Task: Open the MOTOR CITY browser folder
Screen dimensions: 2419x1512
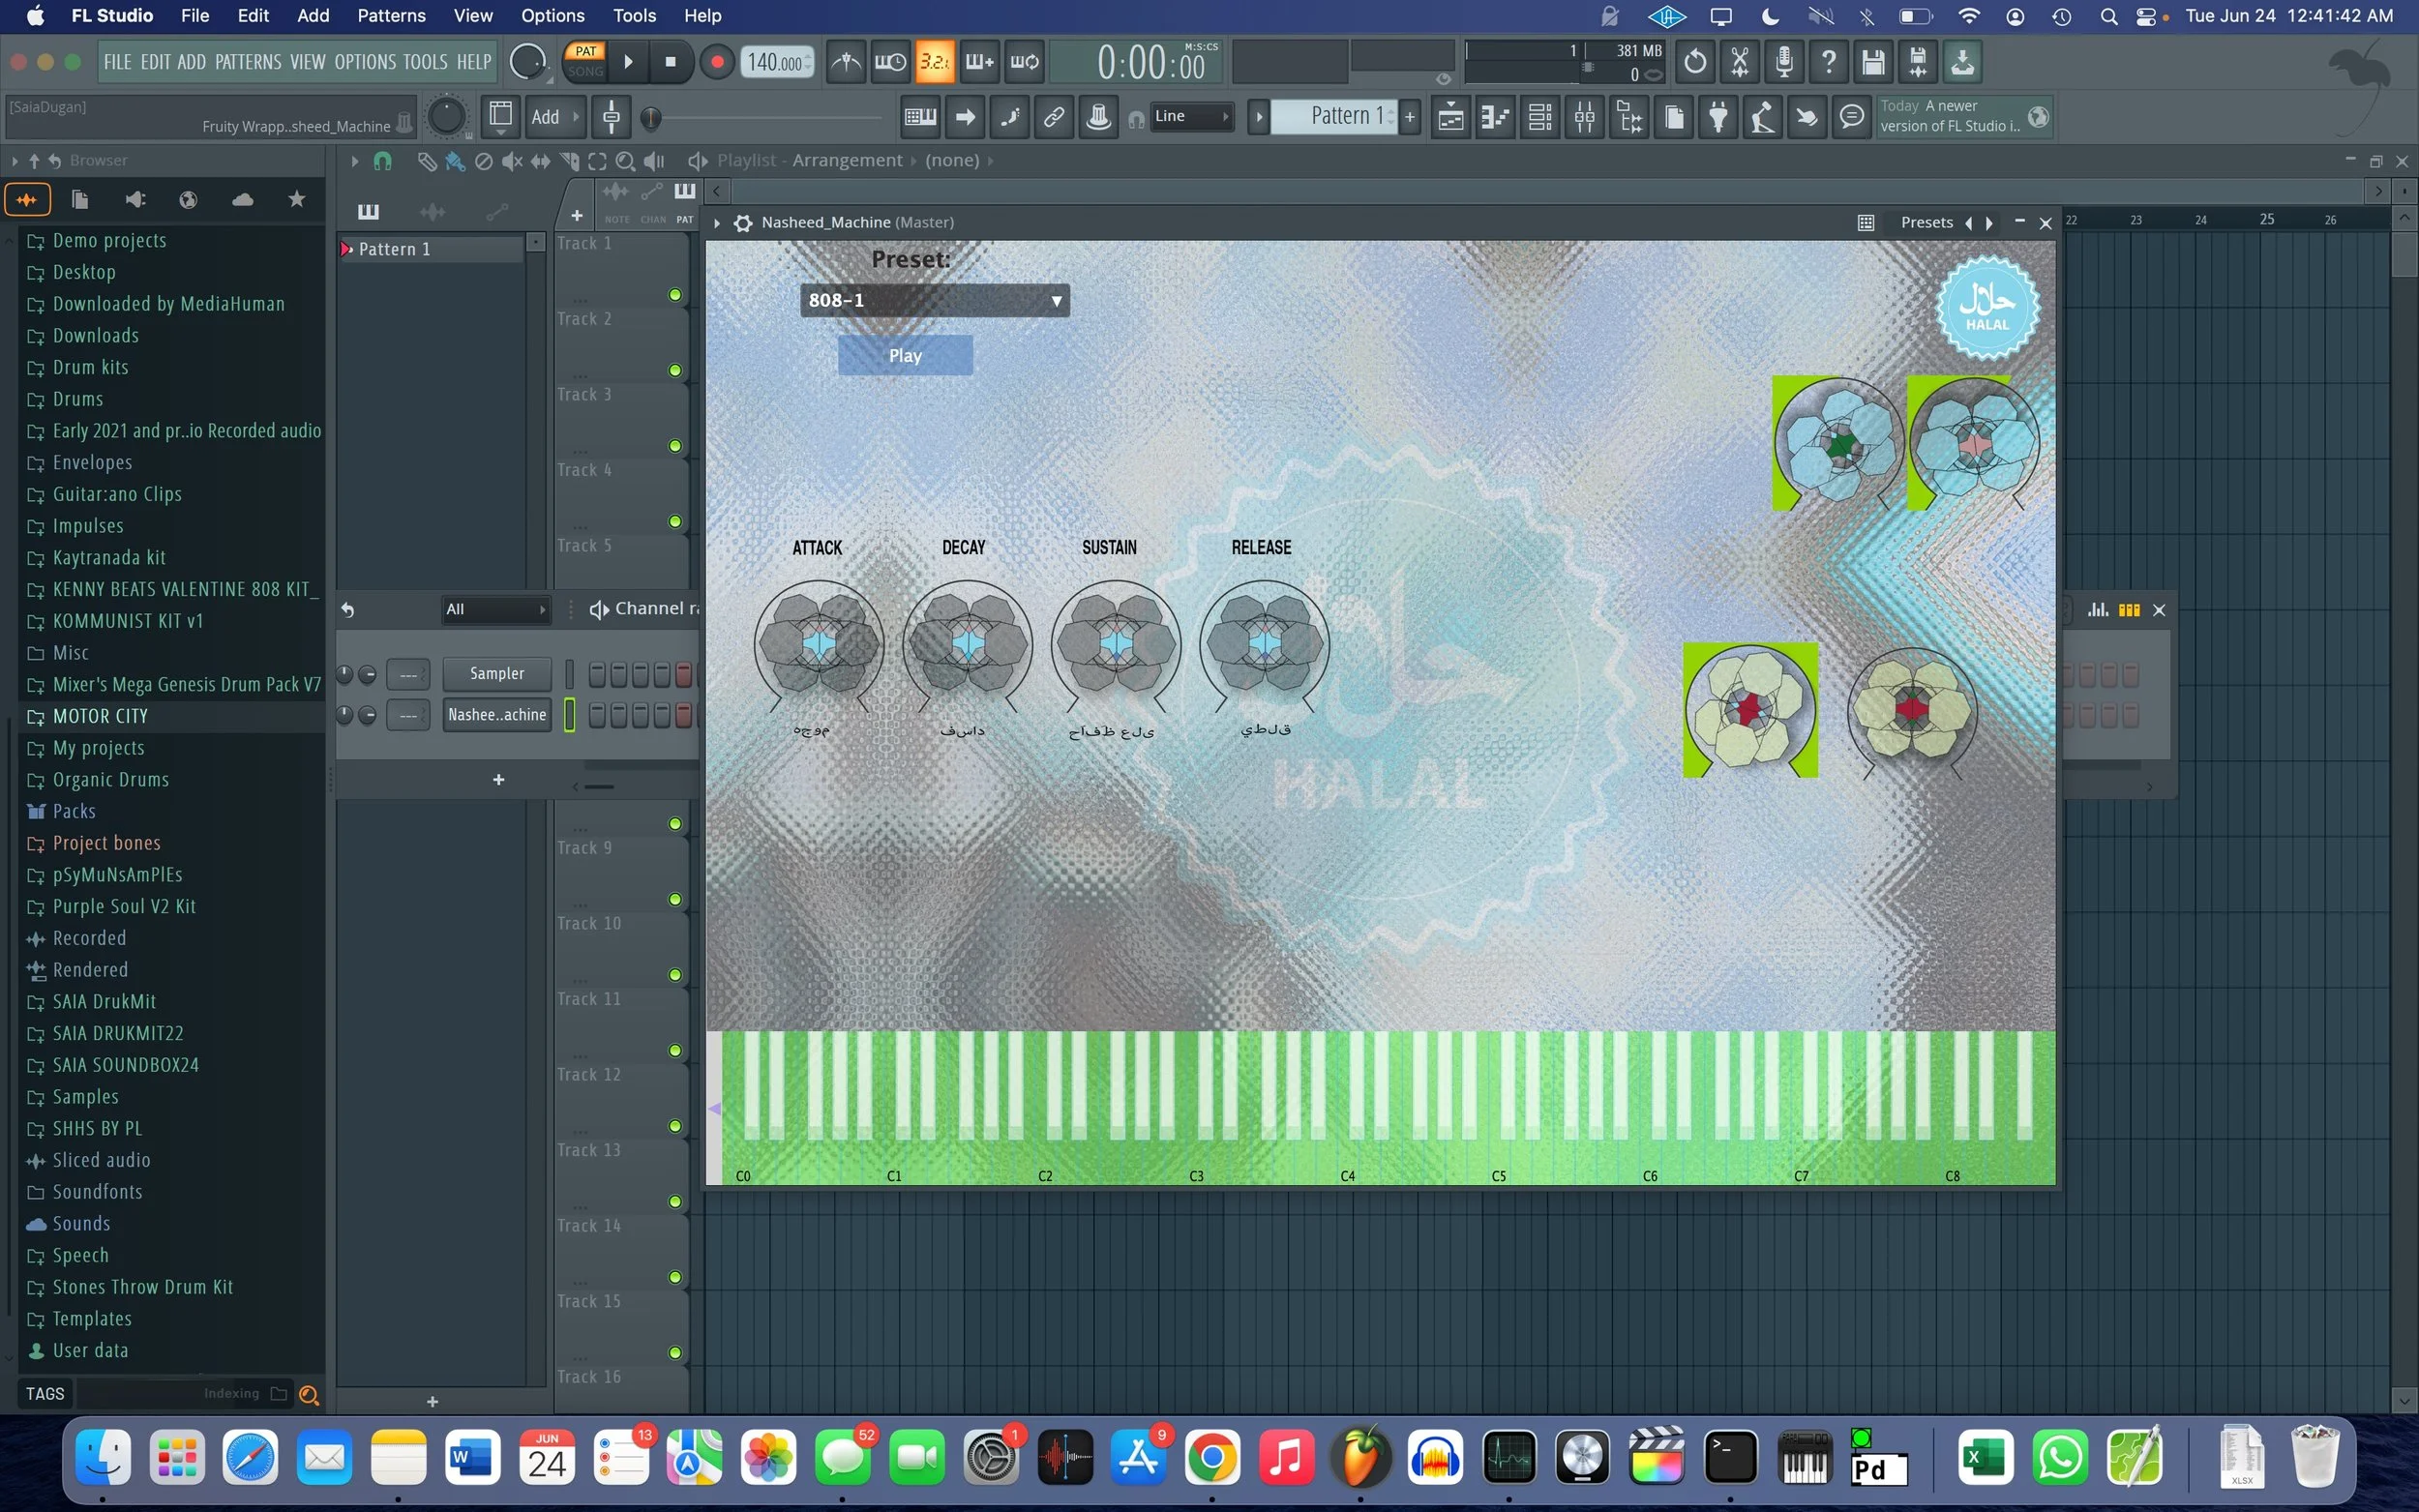Action: tap(100, 716)
